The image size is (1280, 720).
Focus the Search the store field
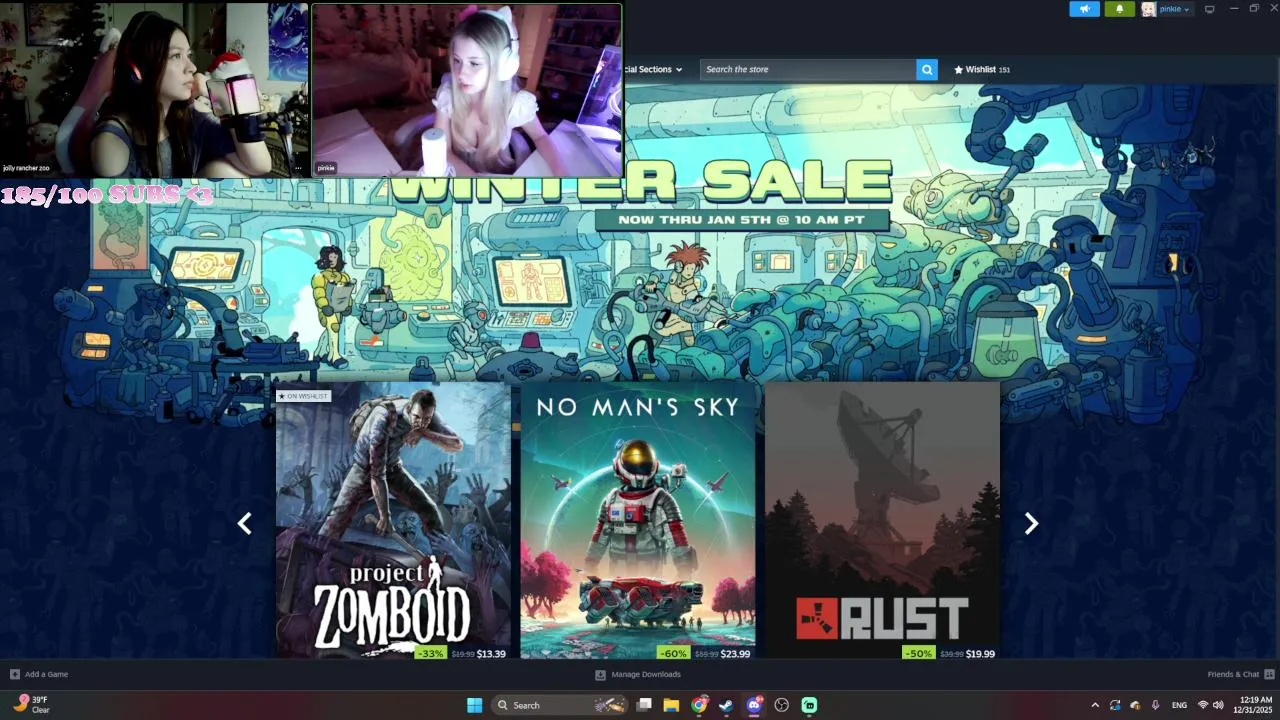coord(808,69)
